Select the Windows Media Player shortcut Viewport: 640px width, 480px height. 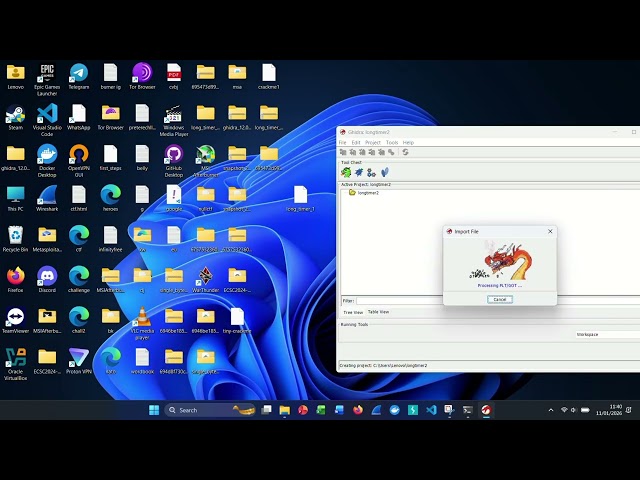174,120
